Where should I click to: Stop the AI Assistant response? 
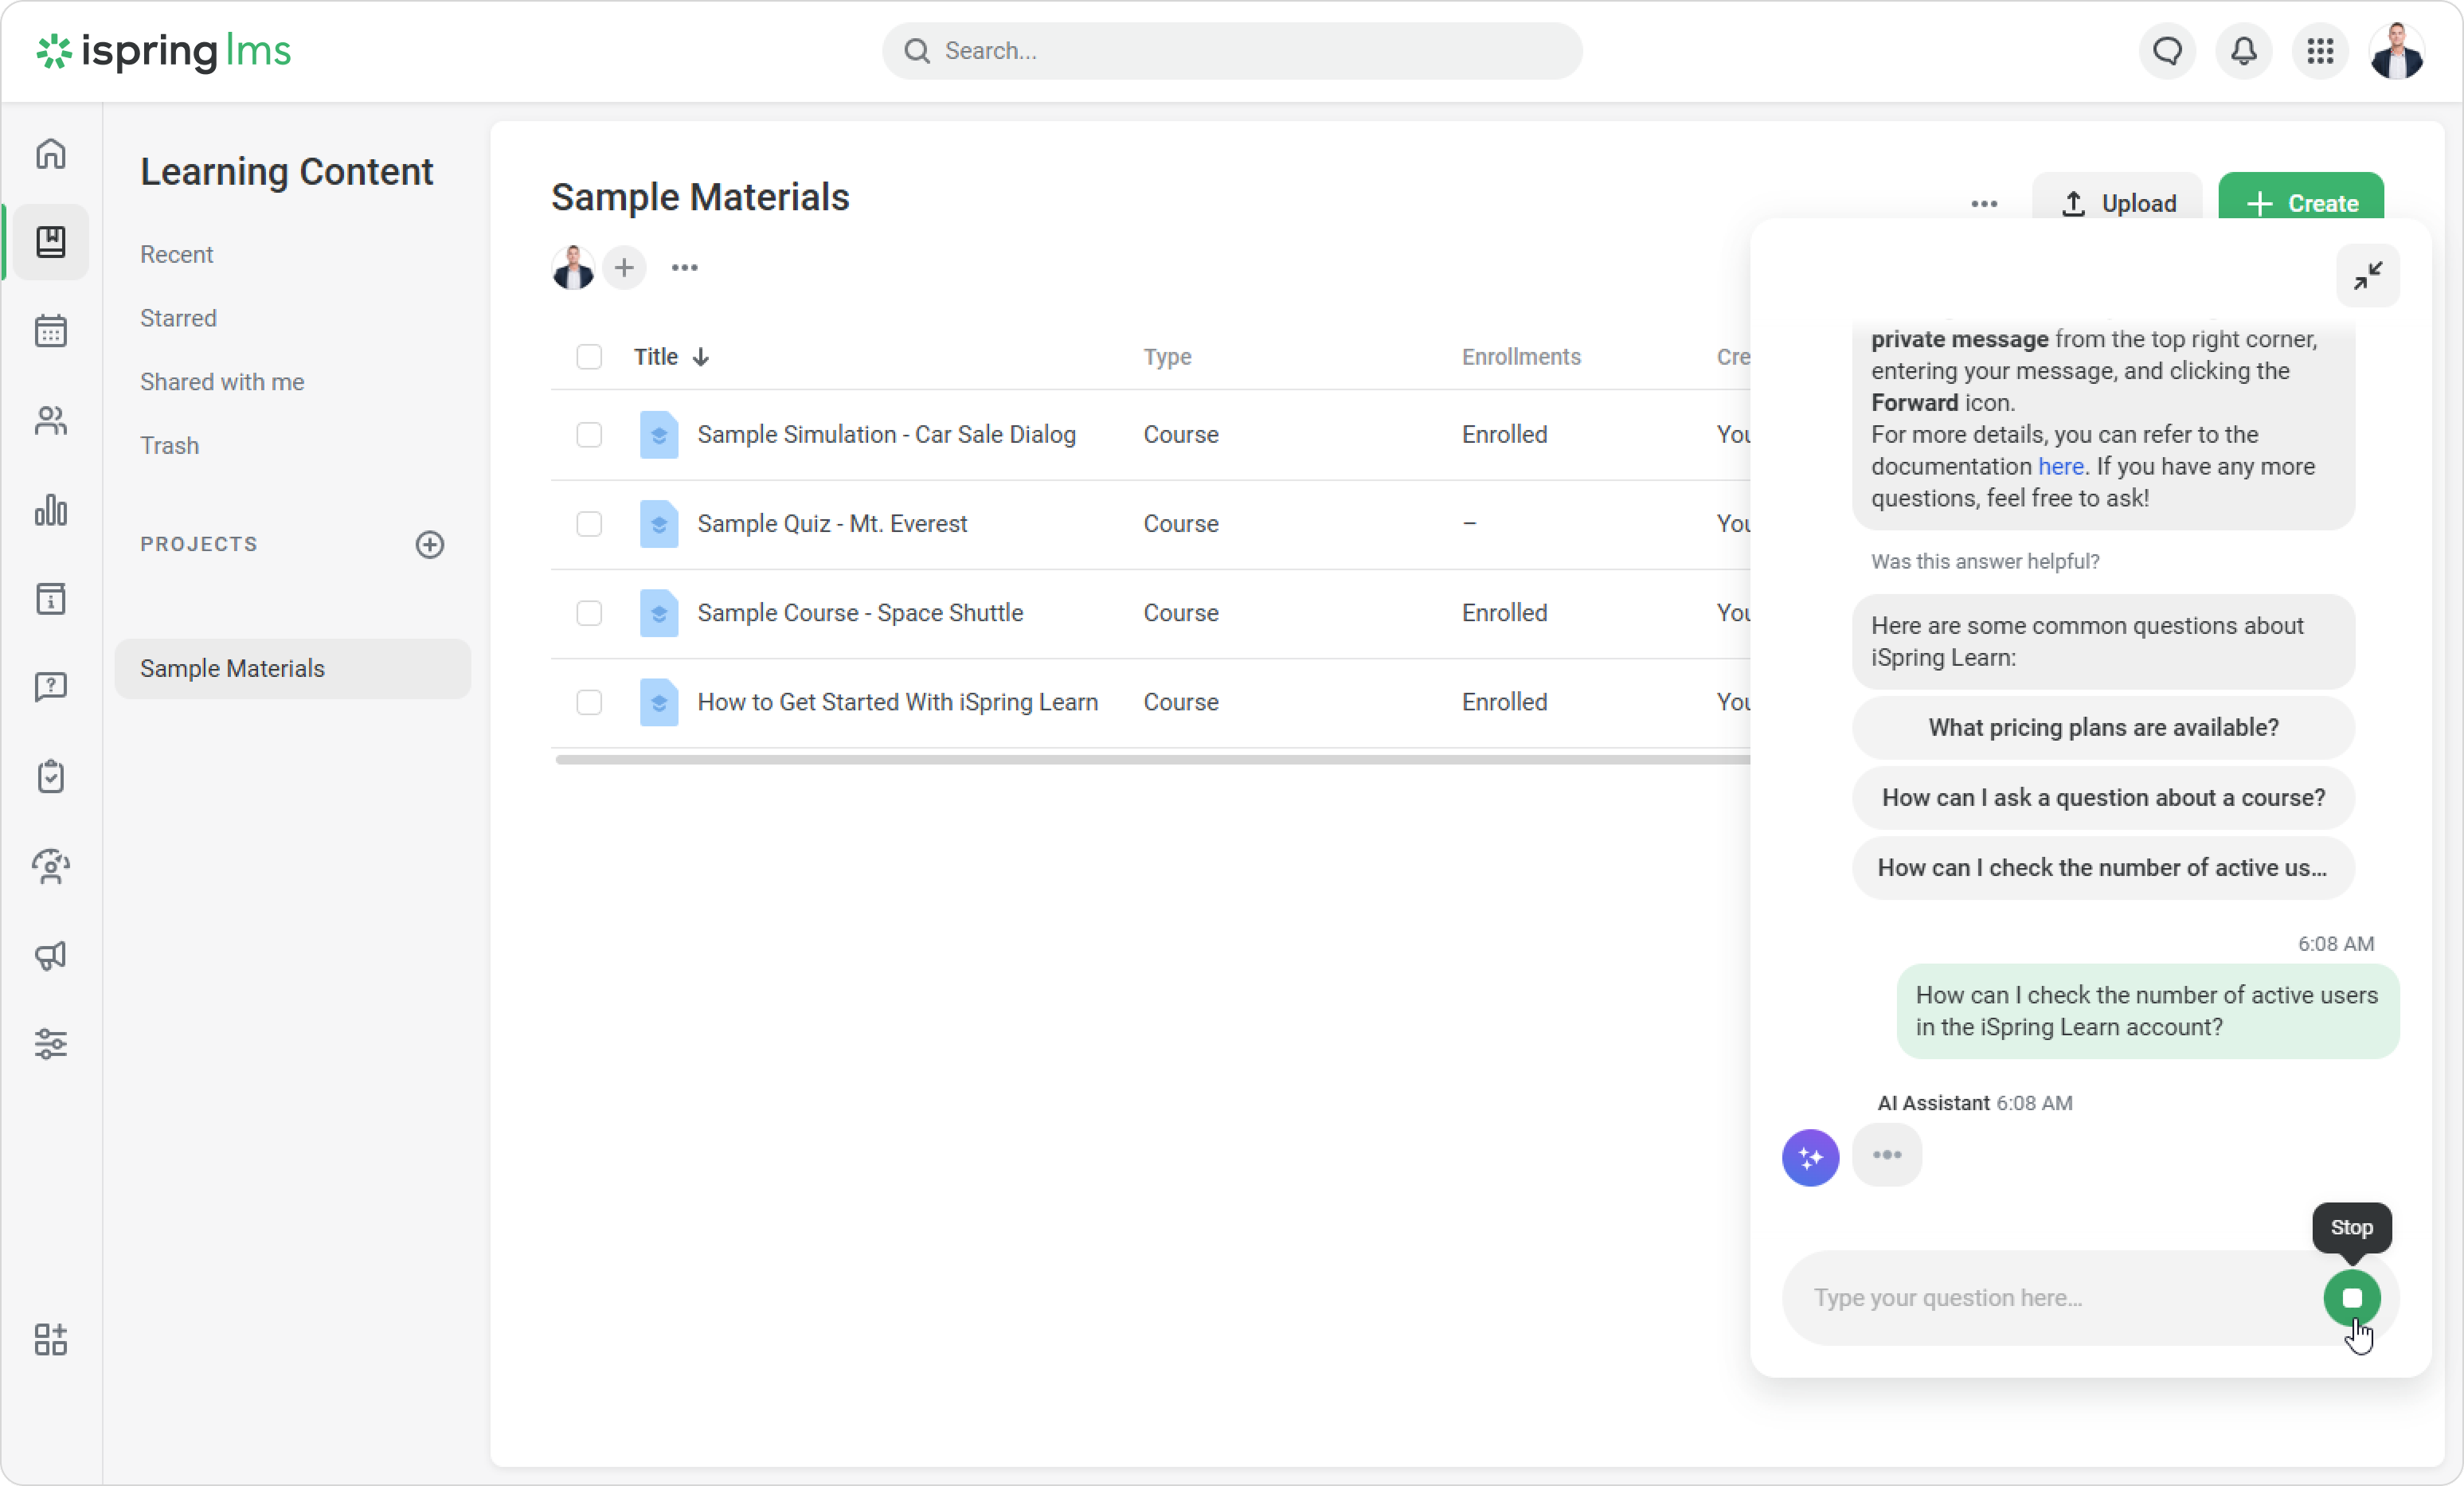click(x=2352, y=1298)
